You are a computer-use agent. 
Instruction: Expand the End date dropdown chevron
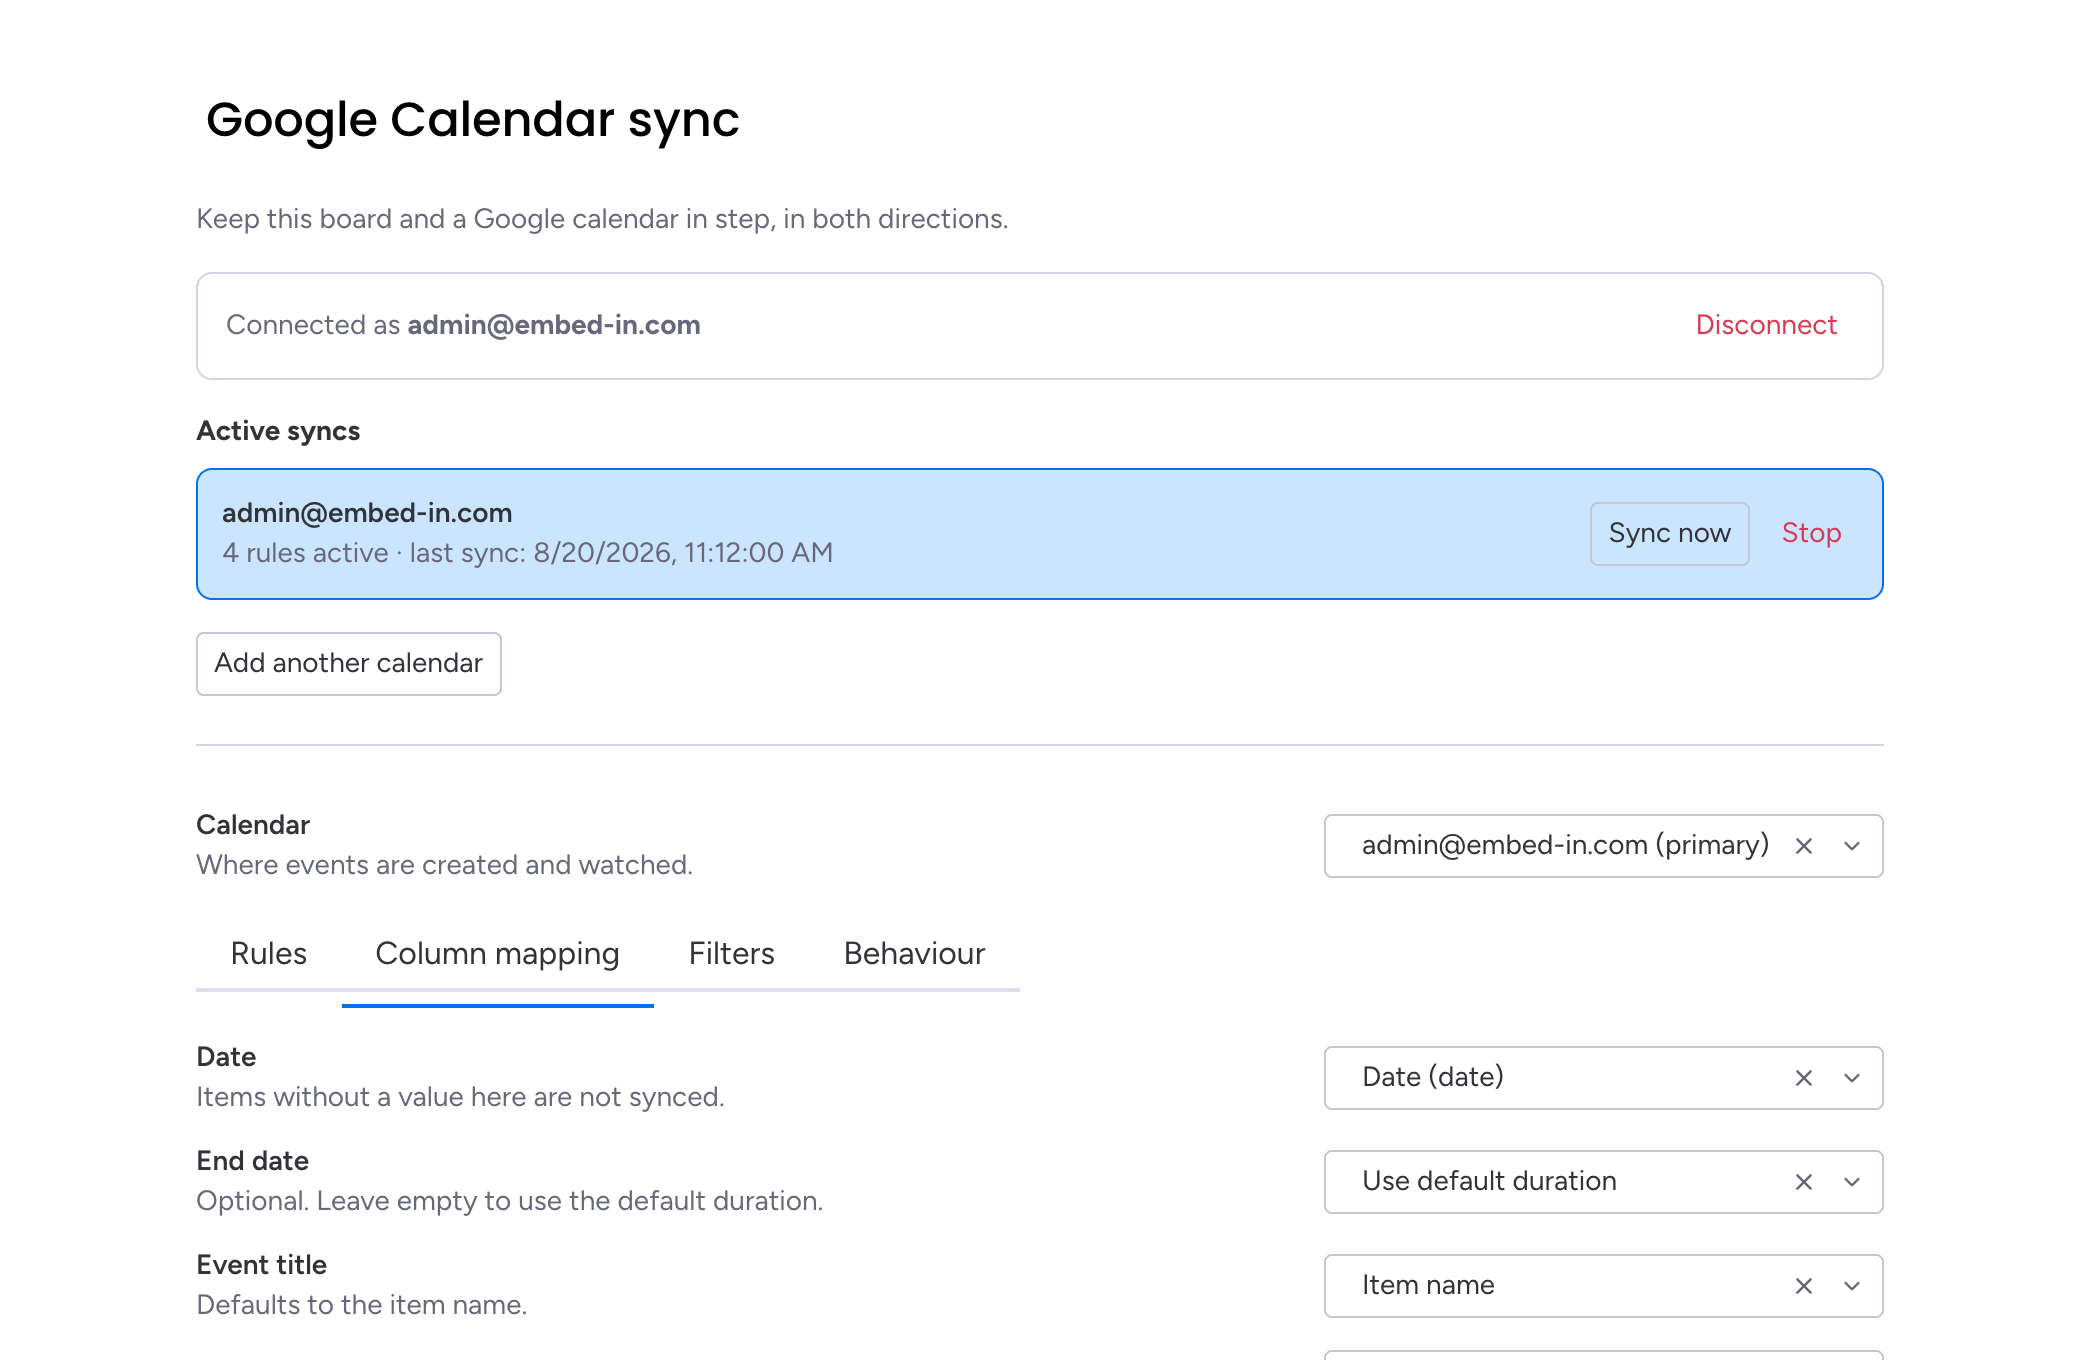(1852, 1182)
